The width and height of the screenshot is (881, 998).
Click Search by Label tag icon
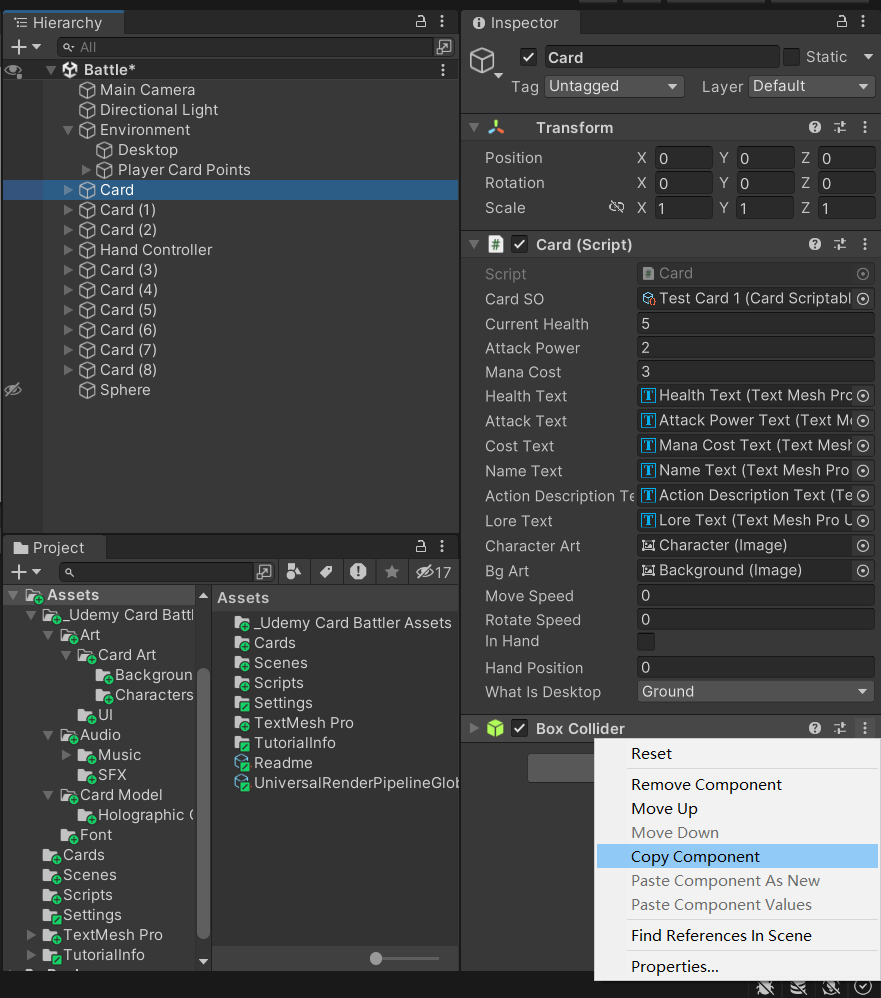coord(325,572)
